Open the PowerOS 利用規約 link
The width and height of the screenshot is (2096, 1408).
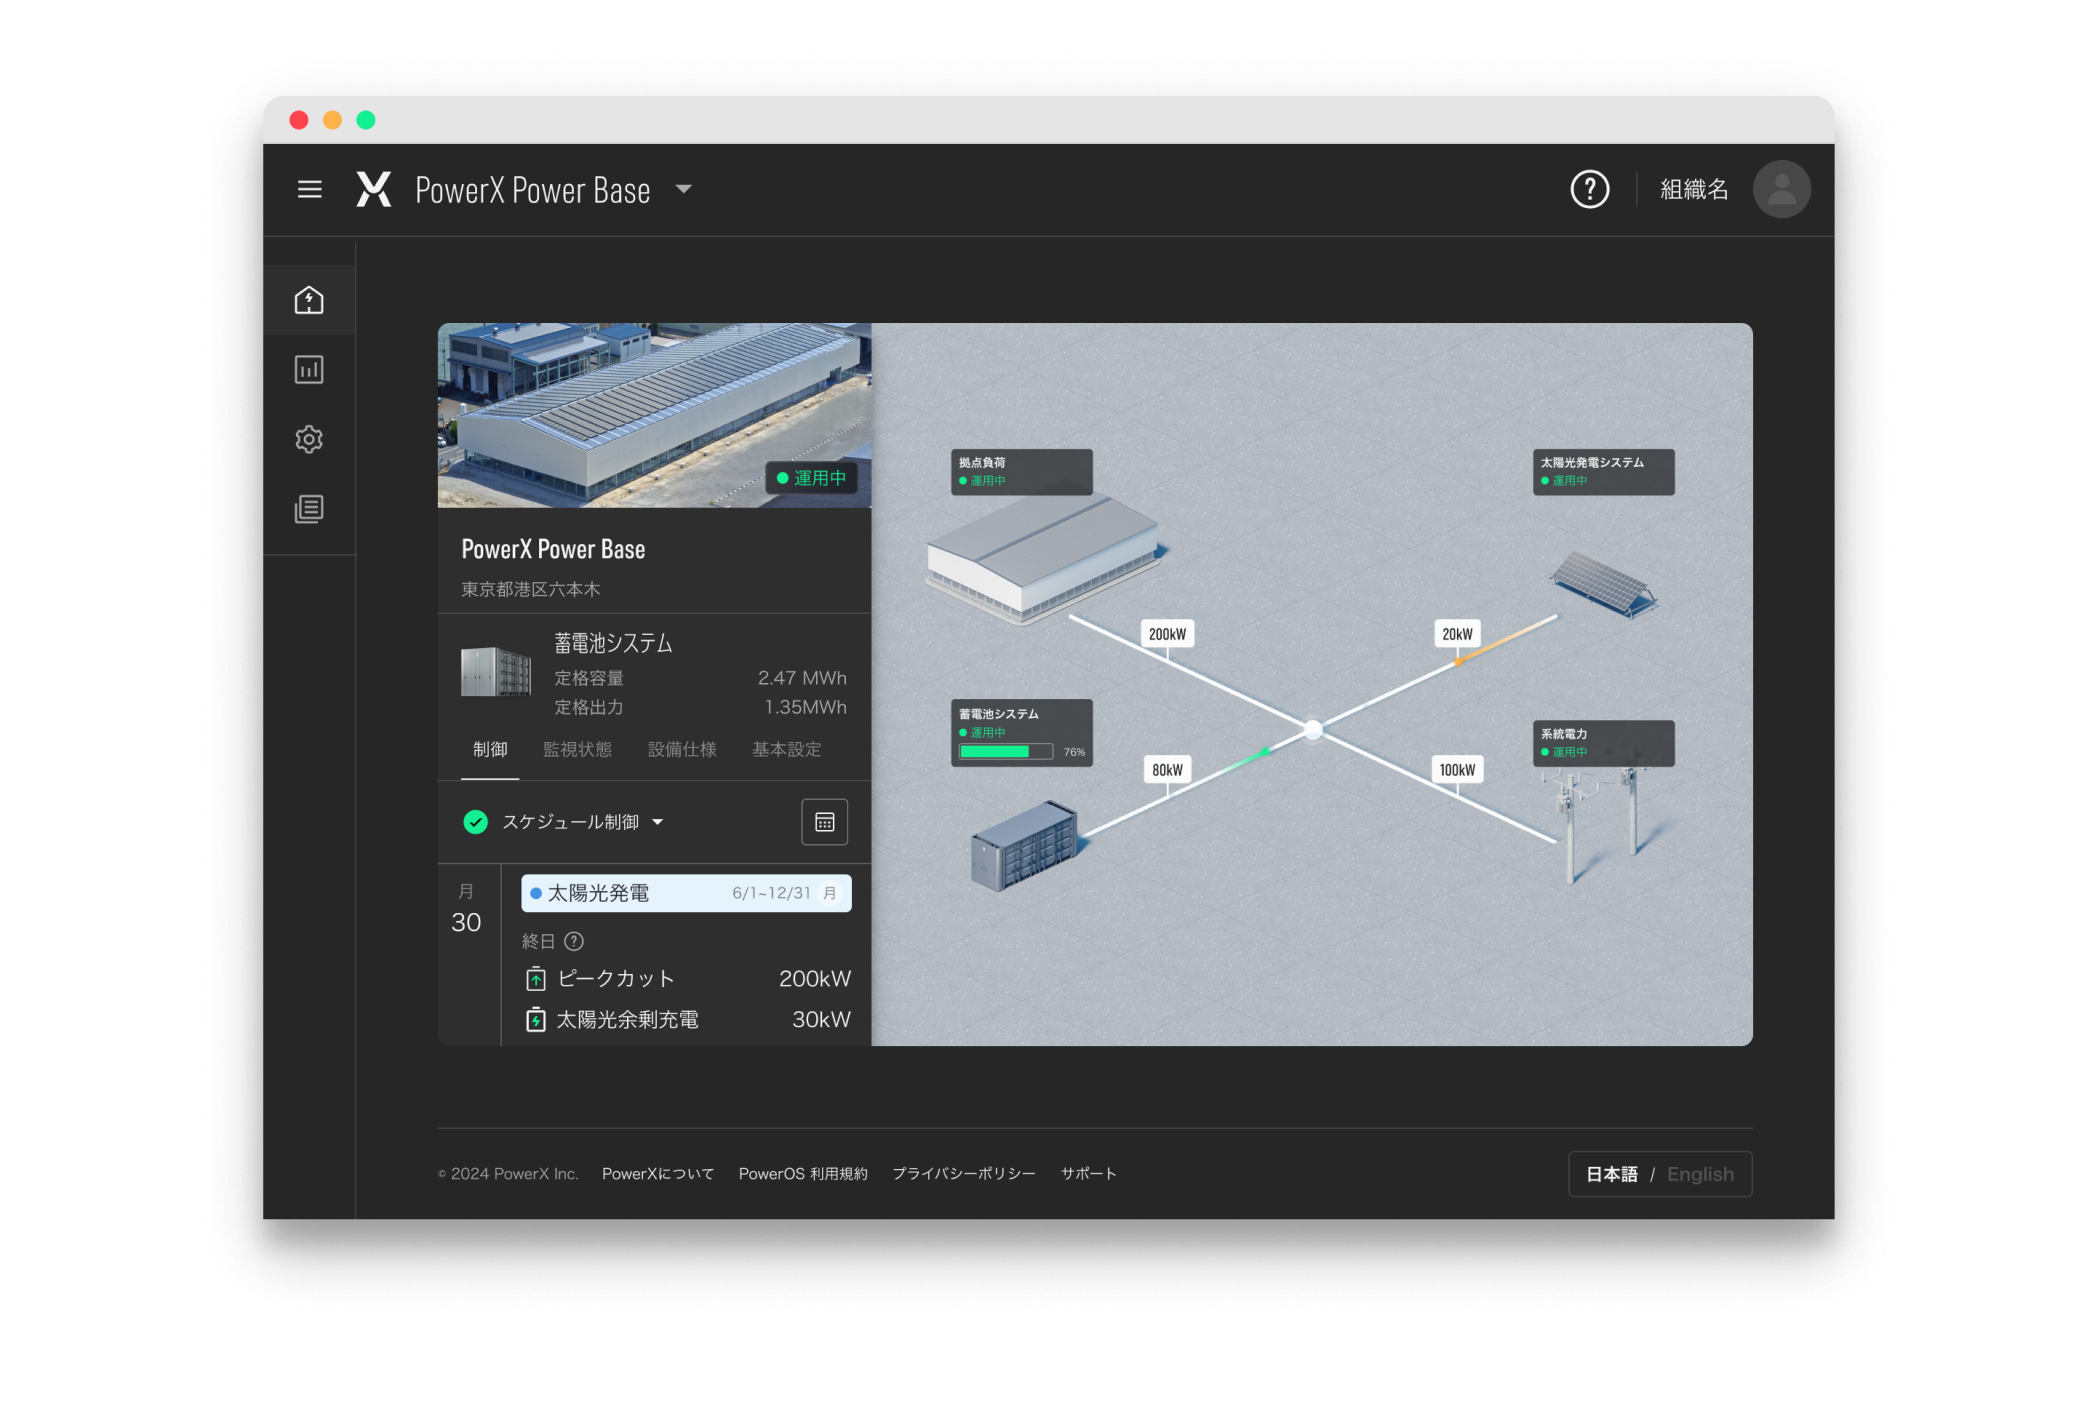click(x=803, y=1173)
